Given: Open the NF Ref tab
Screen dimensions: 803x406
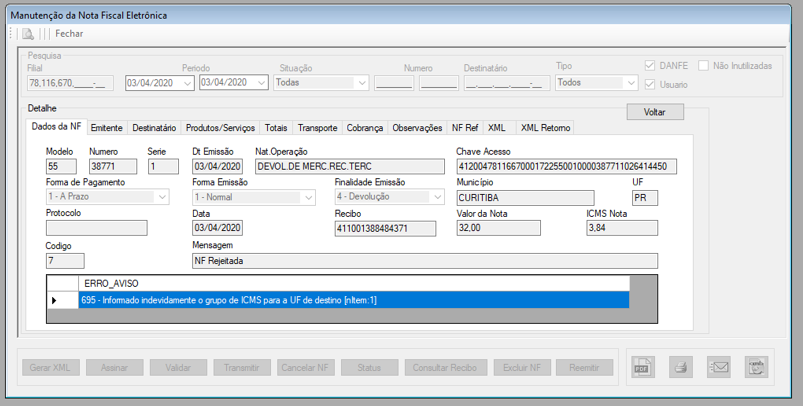Looking at the screenshot, I should click(x=465, y=128).
